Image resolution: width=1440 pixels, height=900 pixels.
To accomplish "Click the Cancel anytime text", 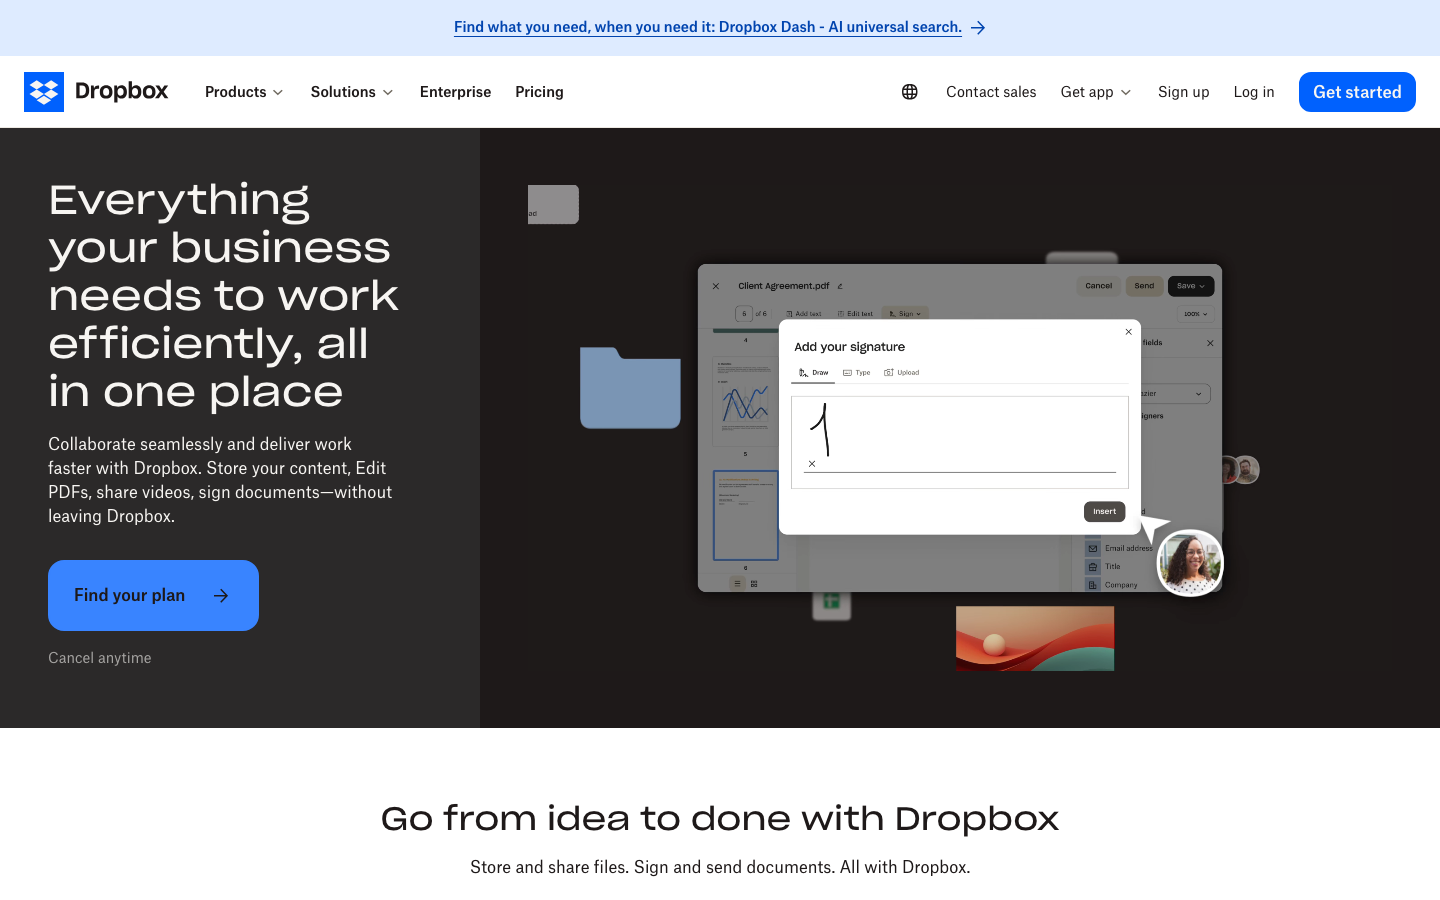I will click(x=100, y=658).
